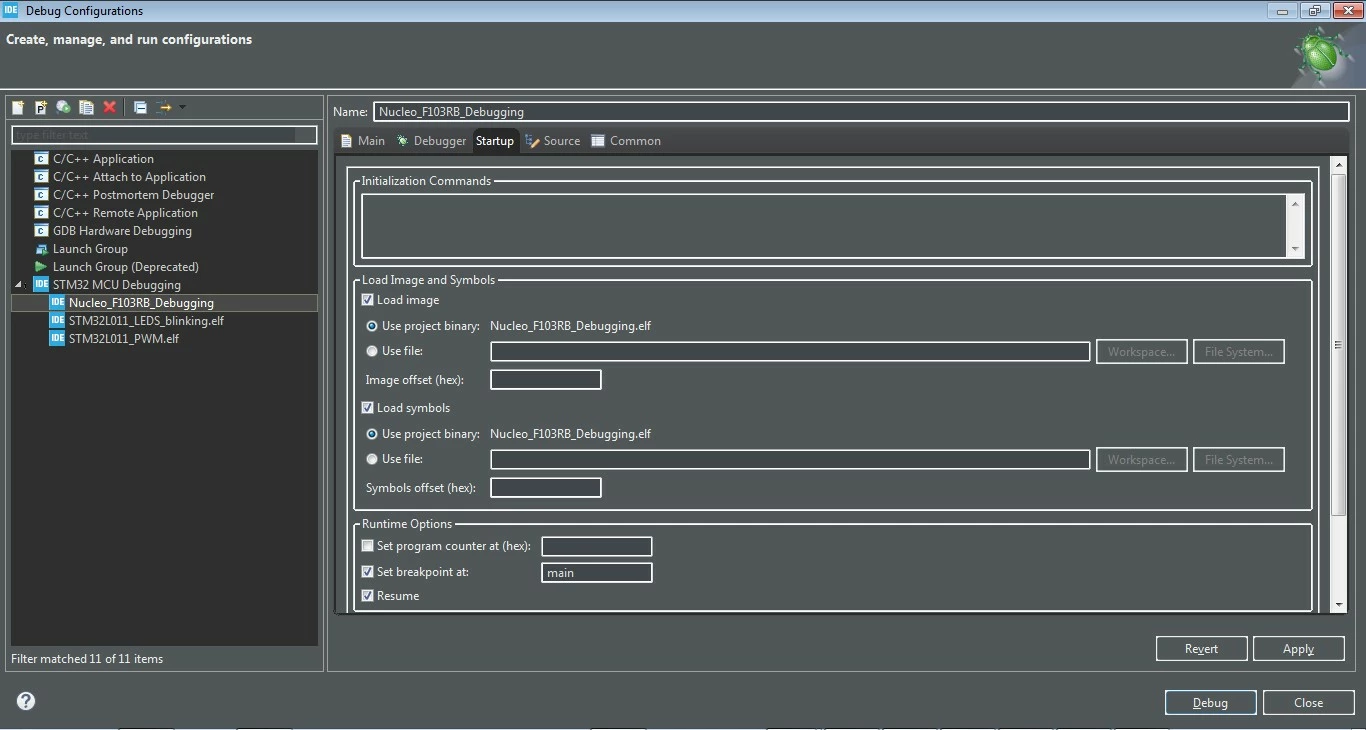The image size is (1366, 730).
Task: Click the New prototype configuration icon
Action: [x=41, y=107]
